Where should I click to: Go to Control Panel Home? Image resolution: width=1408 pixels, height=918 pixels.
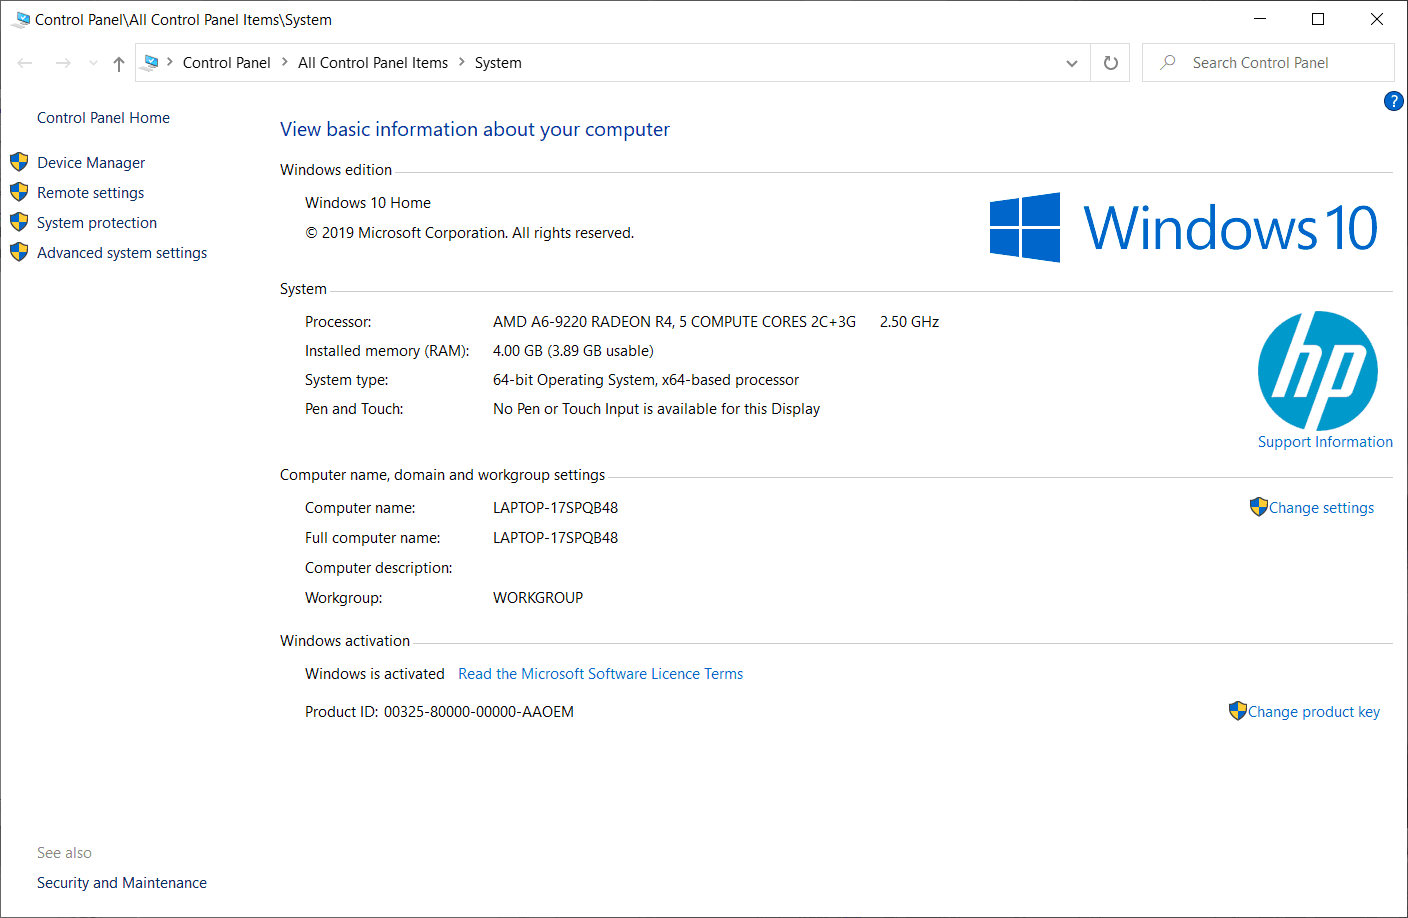click(103, 118)
